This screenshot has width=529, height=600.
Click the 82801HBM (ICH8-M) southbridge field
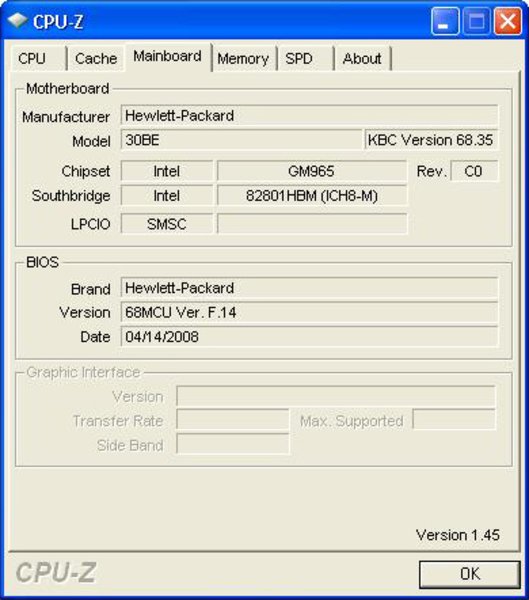[312, 196]
